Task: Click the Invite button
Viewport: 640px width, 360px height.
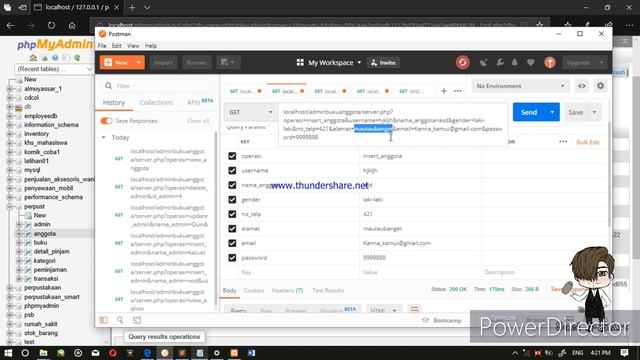Action: (383, 62)
